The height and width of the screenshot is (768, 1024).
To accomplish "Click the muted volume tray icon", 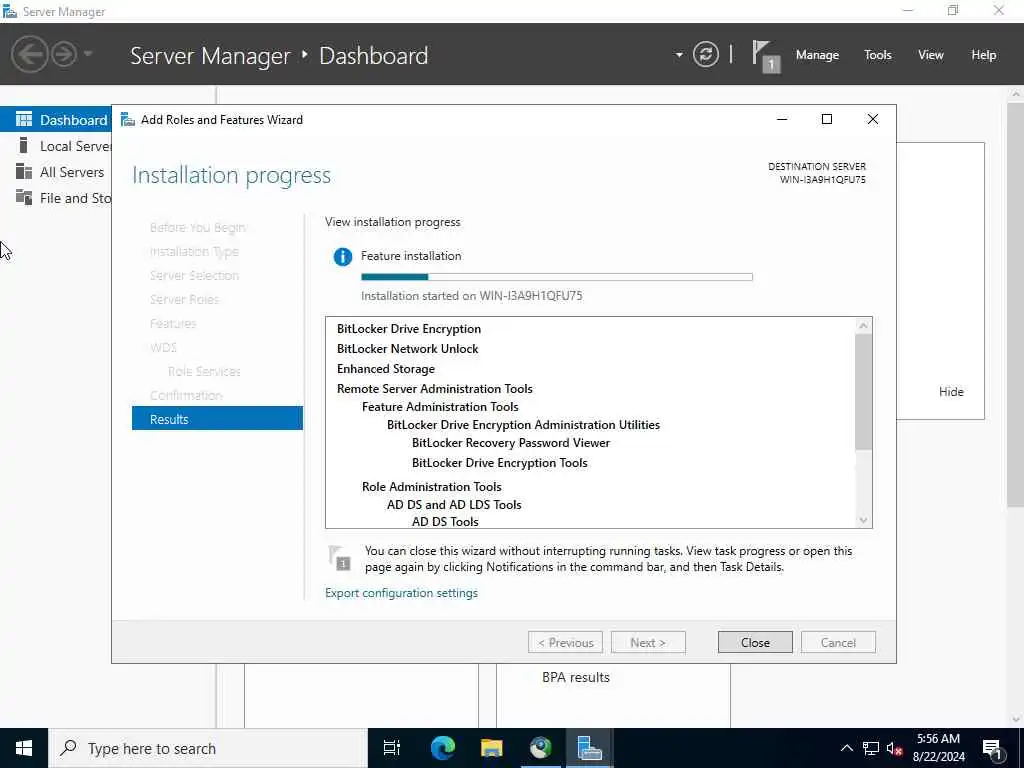I will tap(895, 749).
